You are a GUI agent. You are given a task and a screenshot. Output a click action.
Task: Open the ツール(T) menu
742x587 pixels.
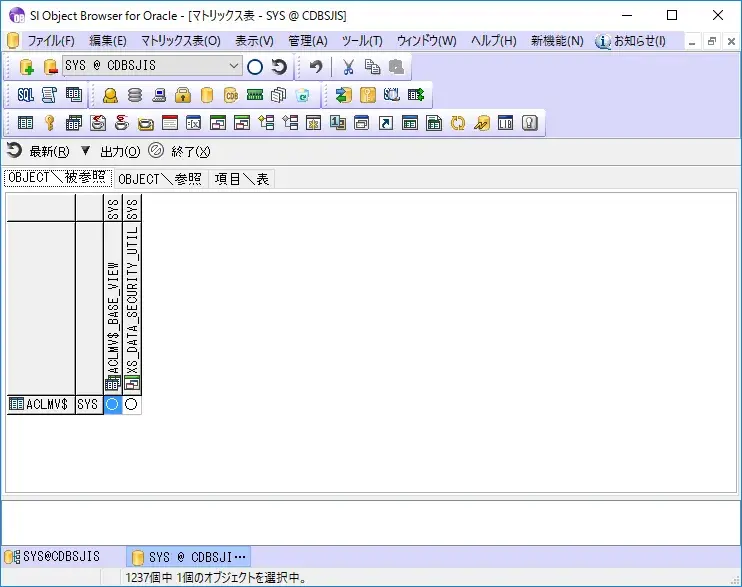point(361,41)
